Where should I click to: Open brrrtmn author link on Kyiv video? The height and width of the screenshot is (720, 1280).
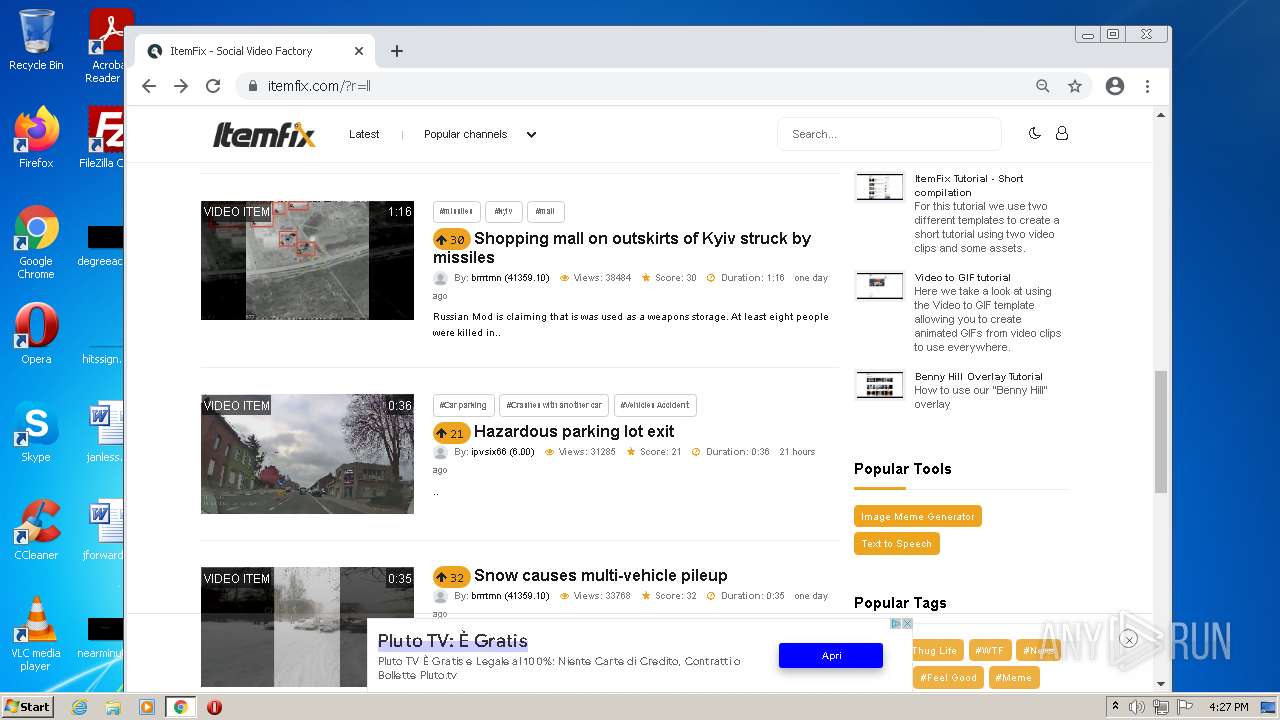510,278
